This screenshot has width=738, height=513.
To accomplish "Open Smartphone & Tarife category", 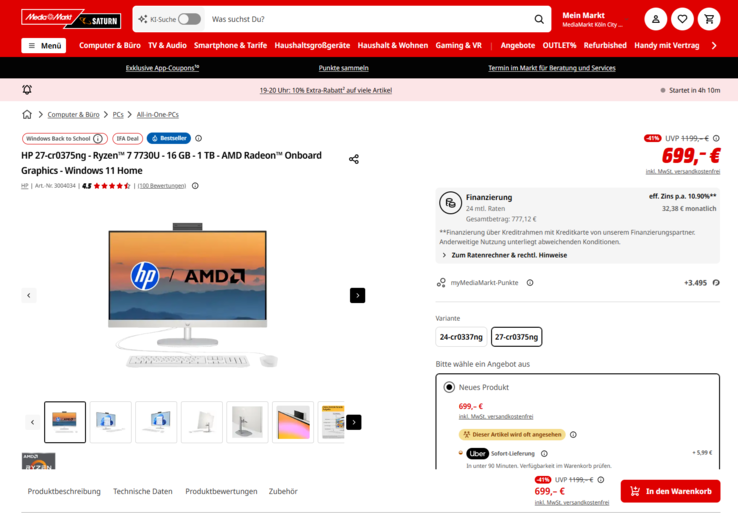I will [x=230, y=46].
